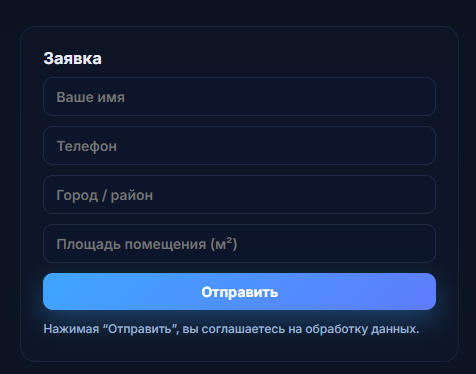Activate the 'Площадь помещения (м²)' field
Screen dimensions: 476x374
[239, 244]
